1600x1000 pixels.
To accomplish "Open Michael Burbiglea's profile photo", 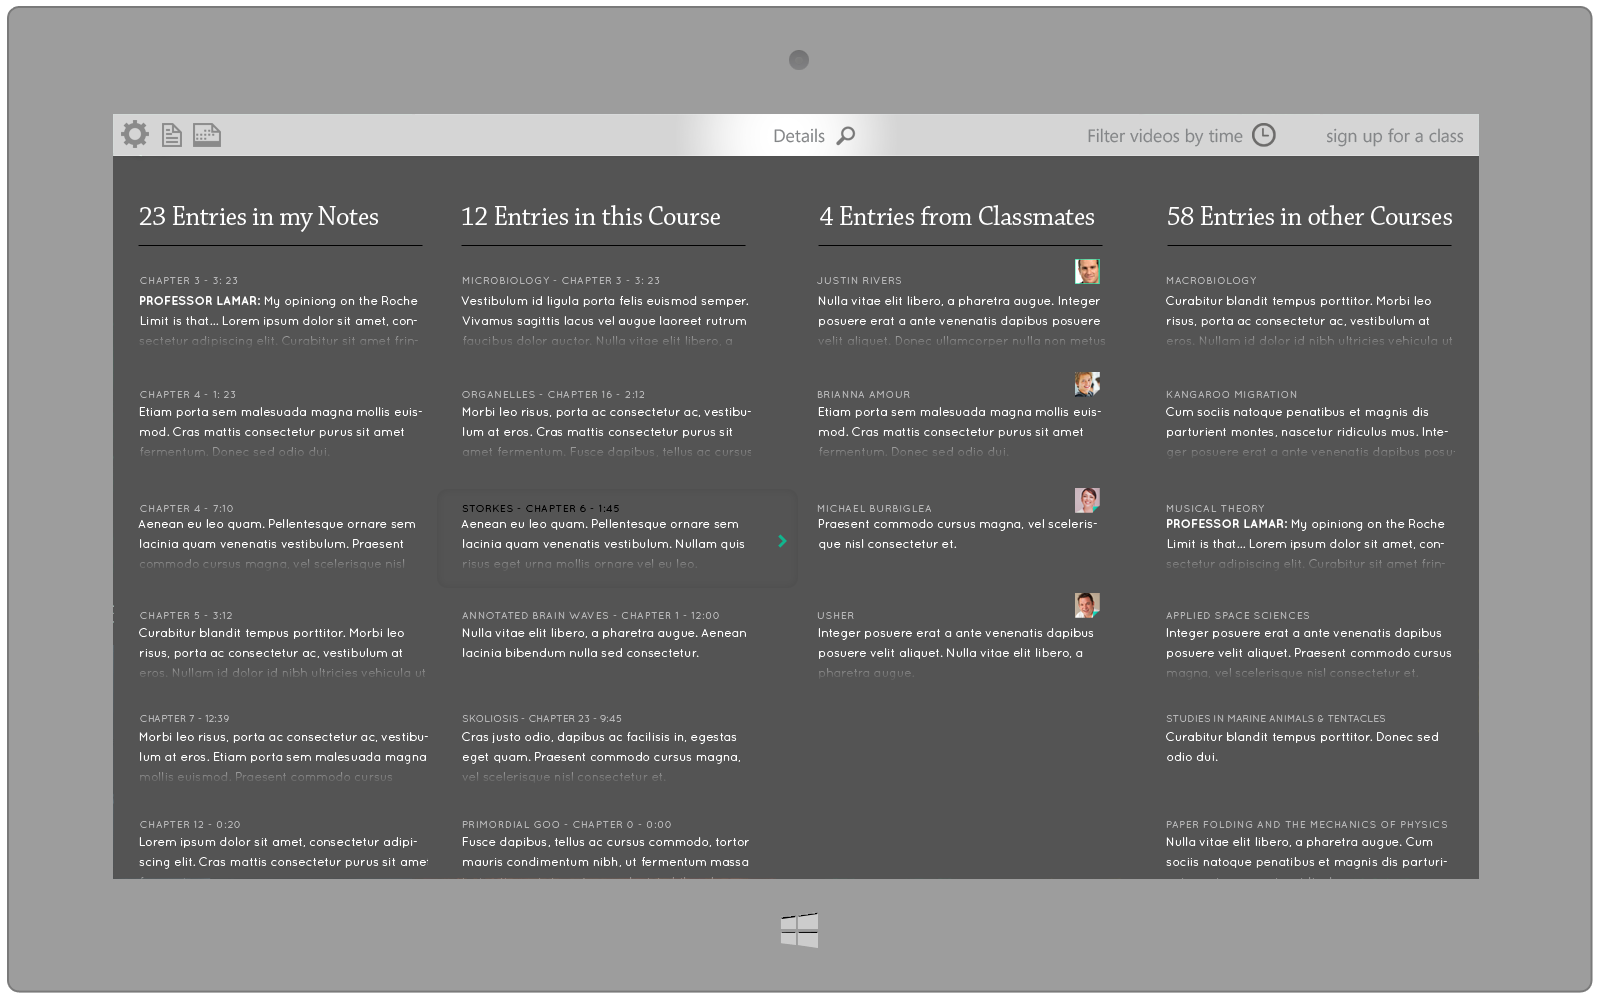I will 1087,500.
